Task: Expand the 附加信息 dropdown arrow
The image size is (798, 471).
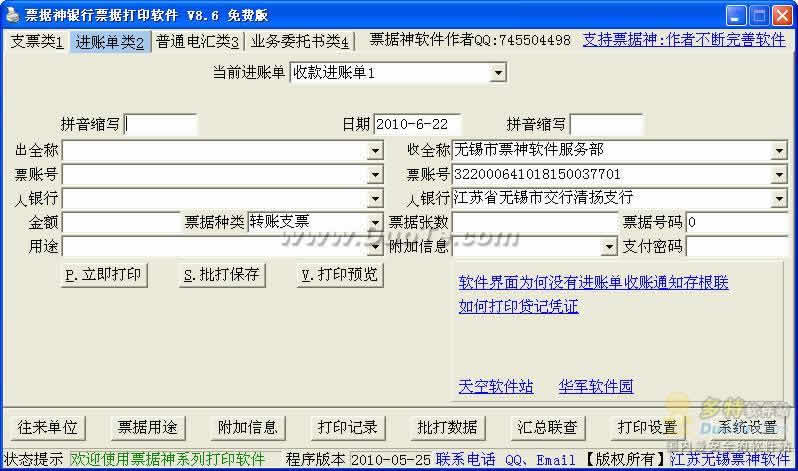Action: (609, 246)
